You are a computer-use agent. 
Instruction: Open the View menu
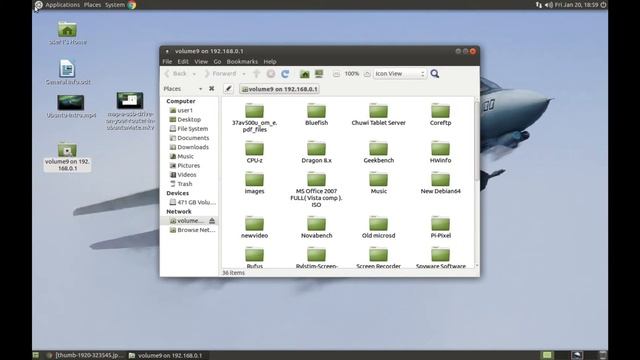pos(201,62)
